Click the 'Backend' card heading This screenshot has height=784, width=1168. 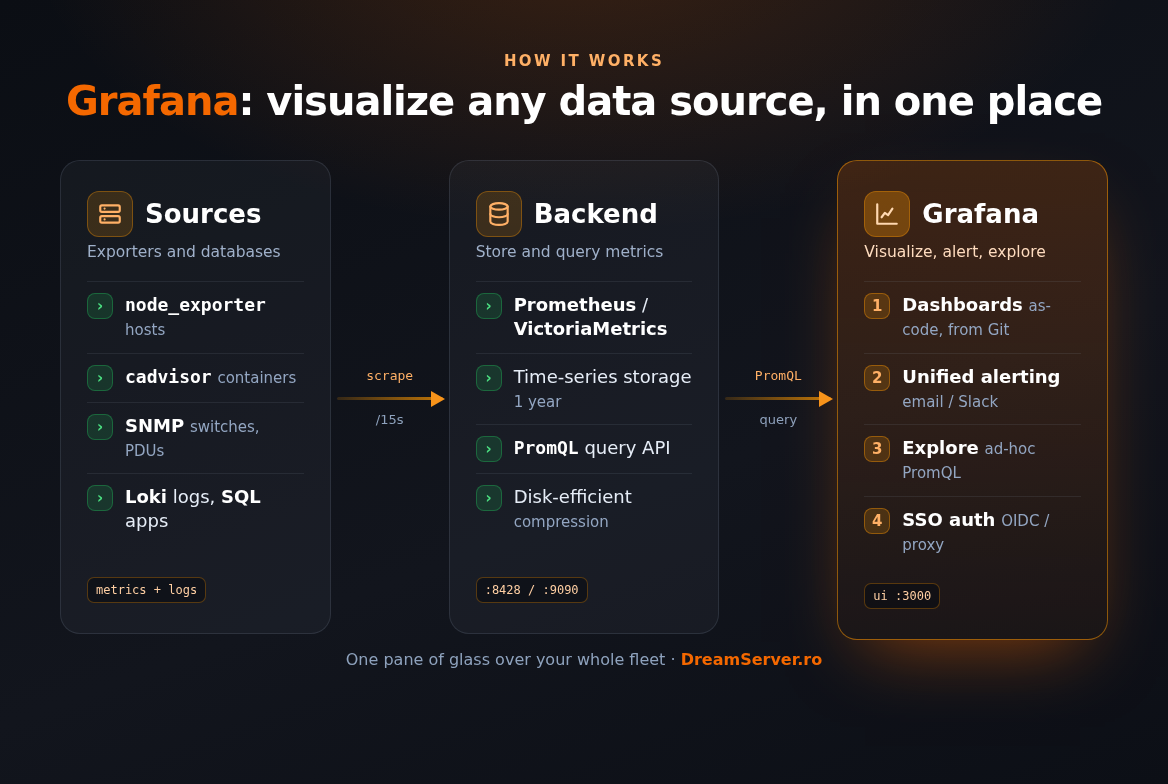pos(596,214)
